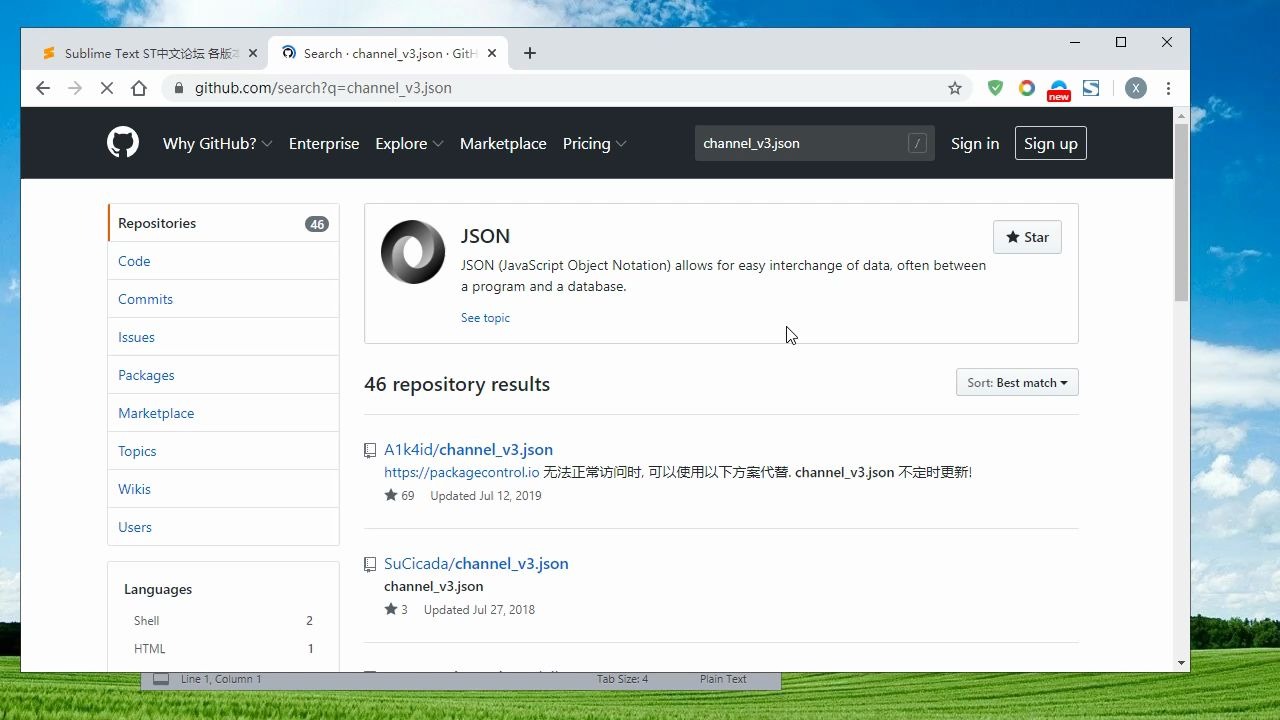Image resolution: width=1280 pixels, height=720 pixels.
Task: Select the Issues filter
Action: (224, 337)
